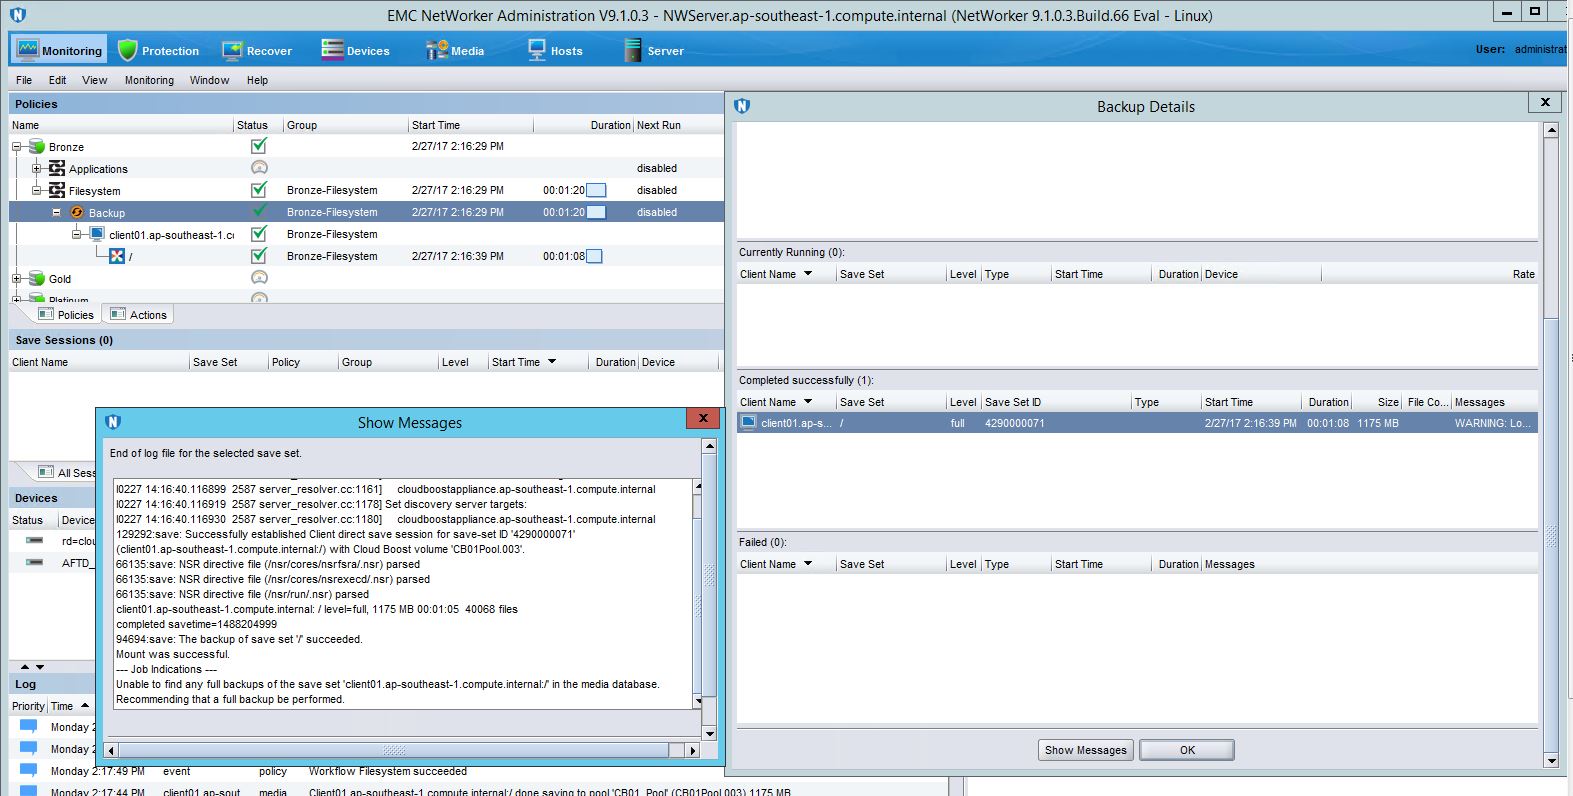Close the Show Messages dialog
The width and height of the screenshot is (1573, 796).
703,419
